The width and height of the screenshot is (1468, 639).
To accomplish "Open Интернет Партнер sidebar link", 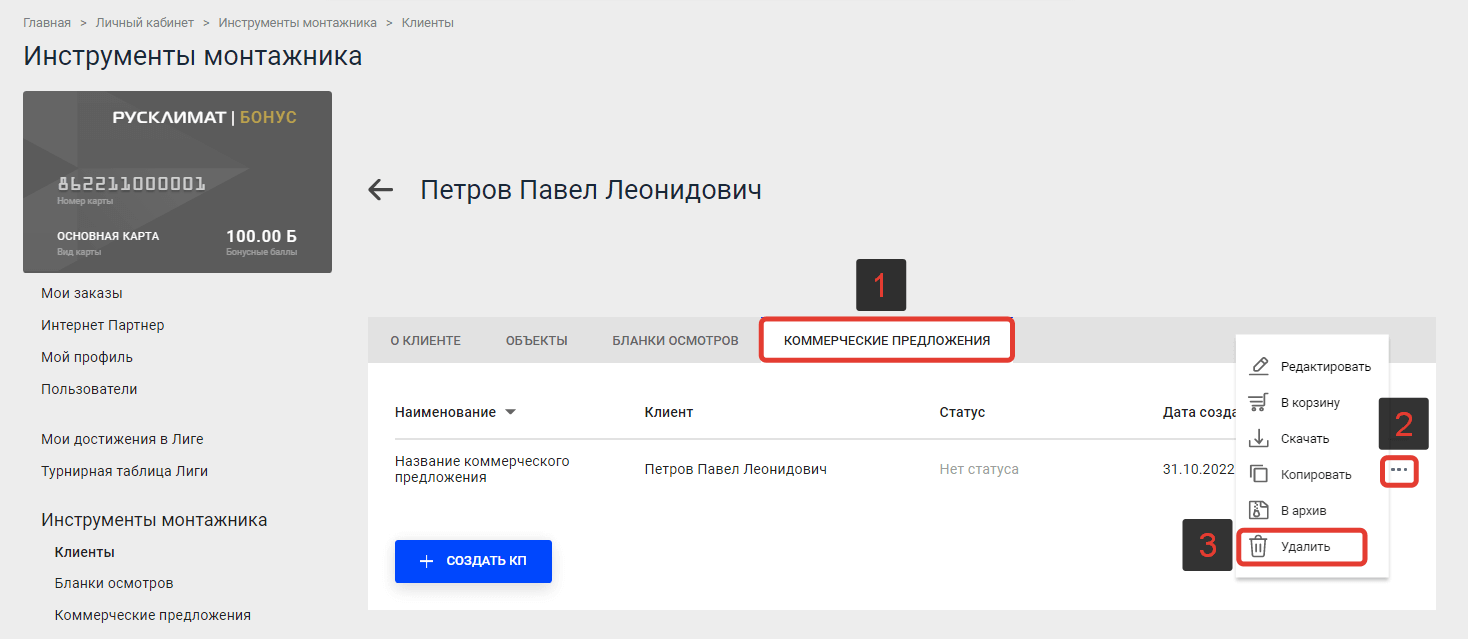I will (103, 325).
